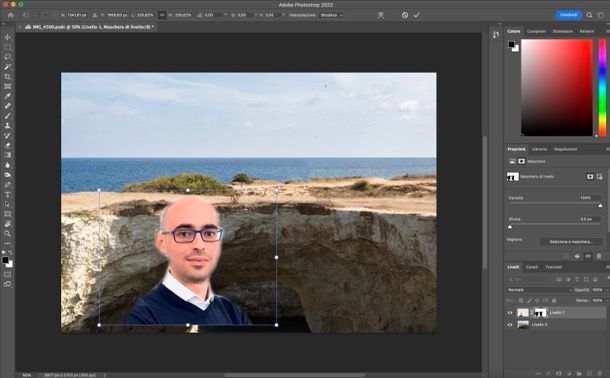Switch to the Sfumature tab

coord(563,31)
